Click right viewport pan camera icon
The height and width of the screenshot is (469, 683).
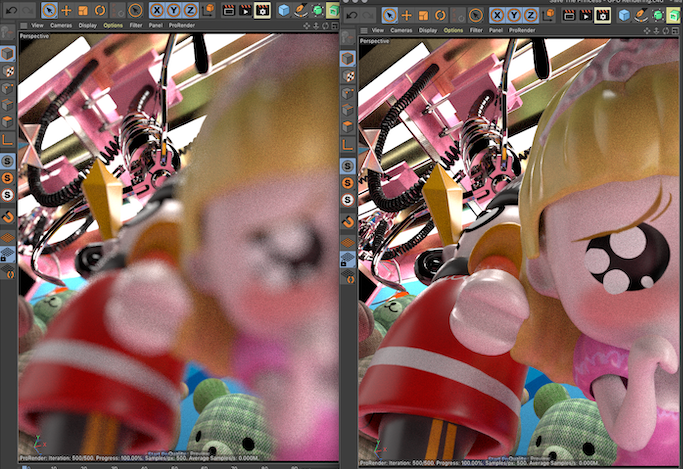pos(647,30)
